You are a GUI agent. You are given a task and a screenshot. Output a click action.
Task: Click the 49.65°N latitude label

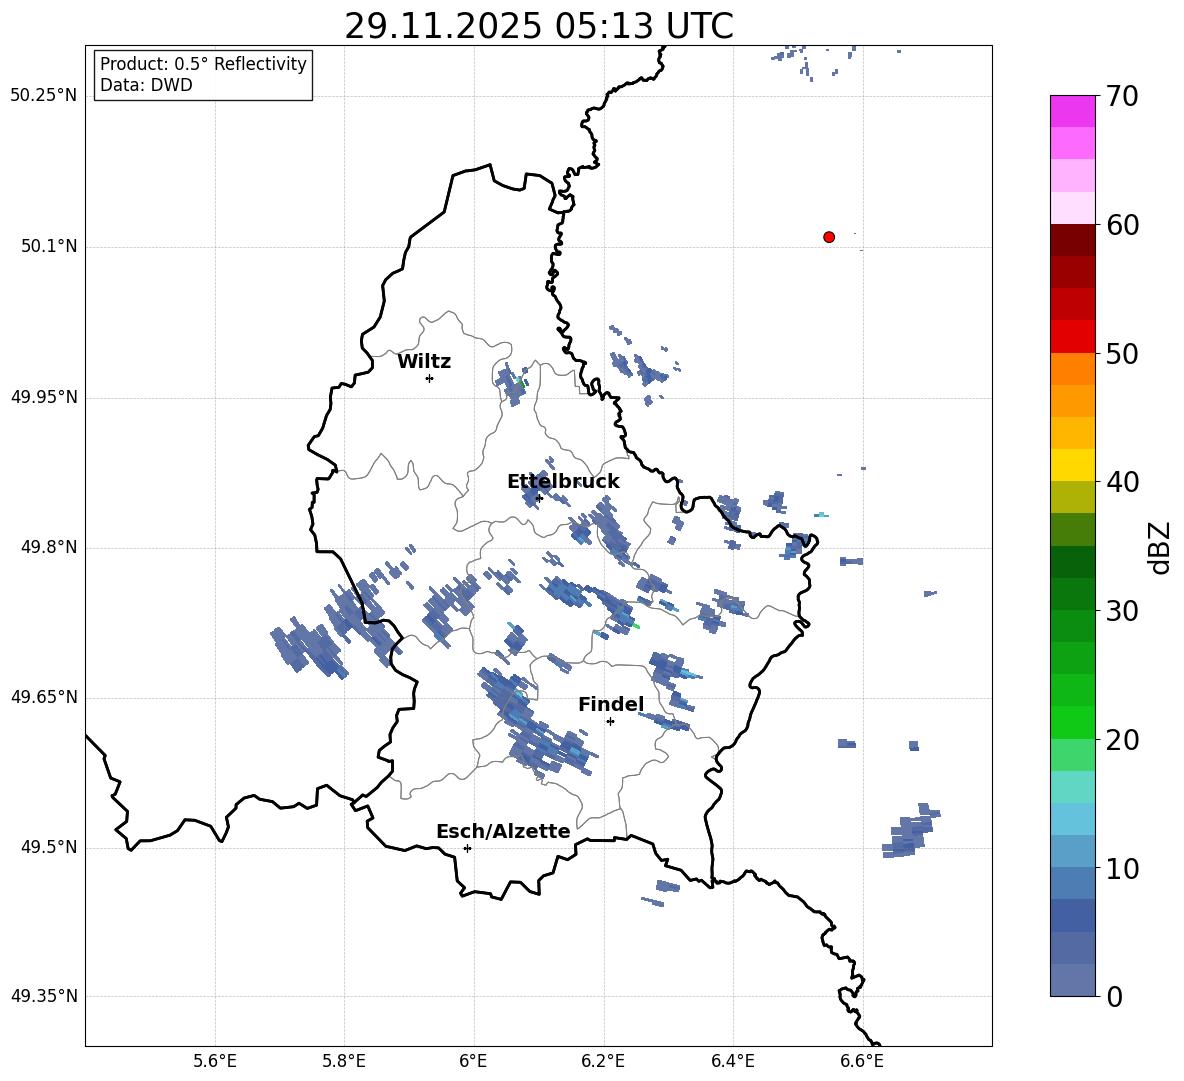point(44,697)
